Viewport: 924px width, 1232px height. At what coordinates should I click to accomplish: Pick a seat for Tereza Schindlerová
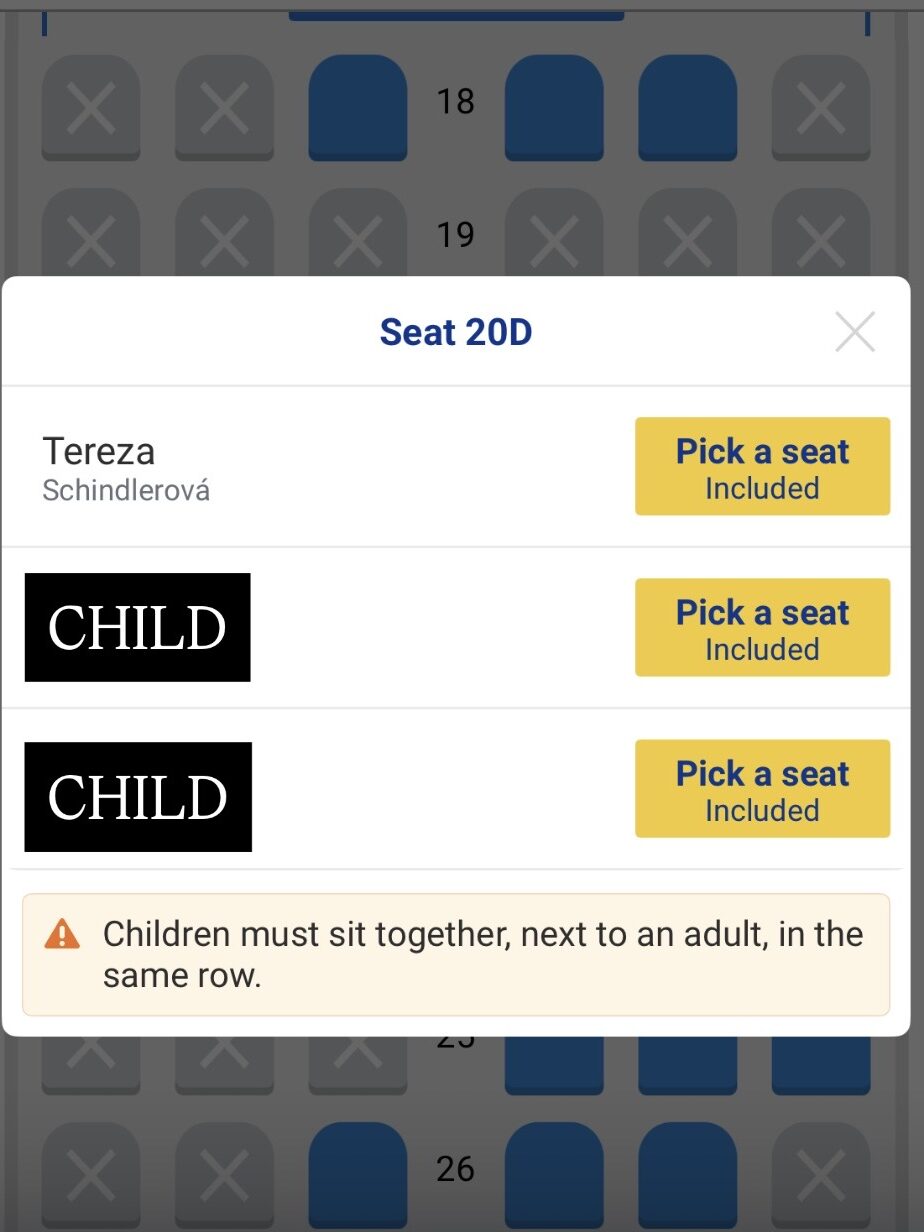(762, 467)
